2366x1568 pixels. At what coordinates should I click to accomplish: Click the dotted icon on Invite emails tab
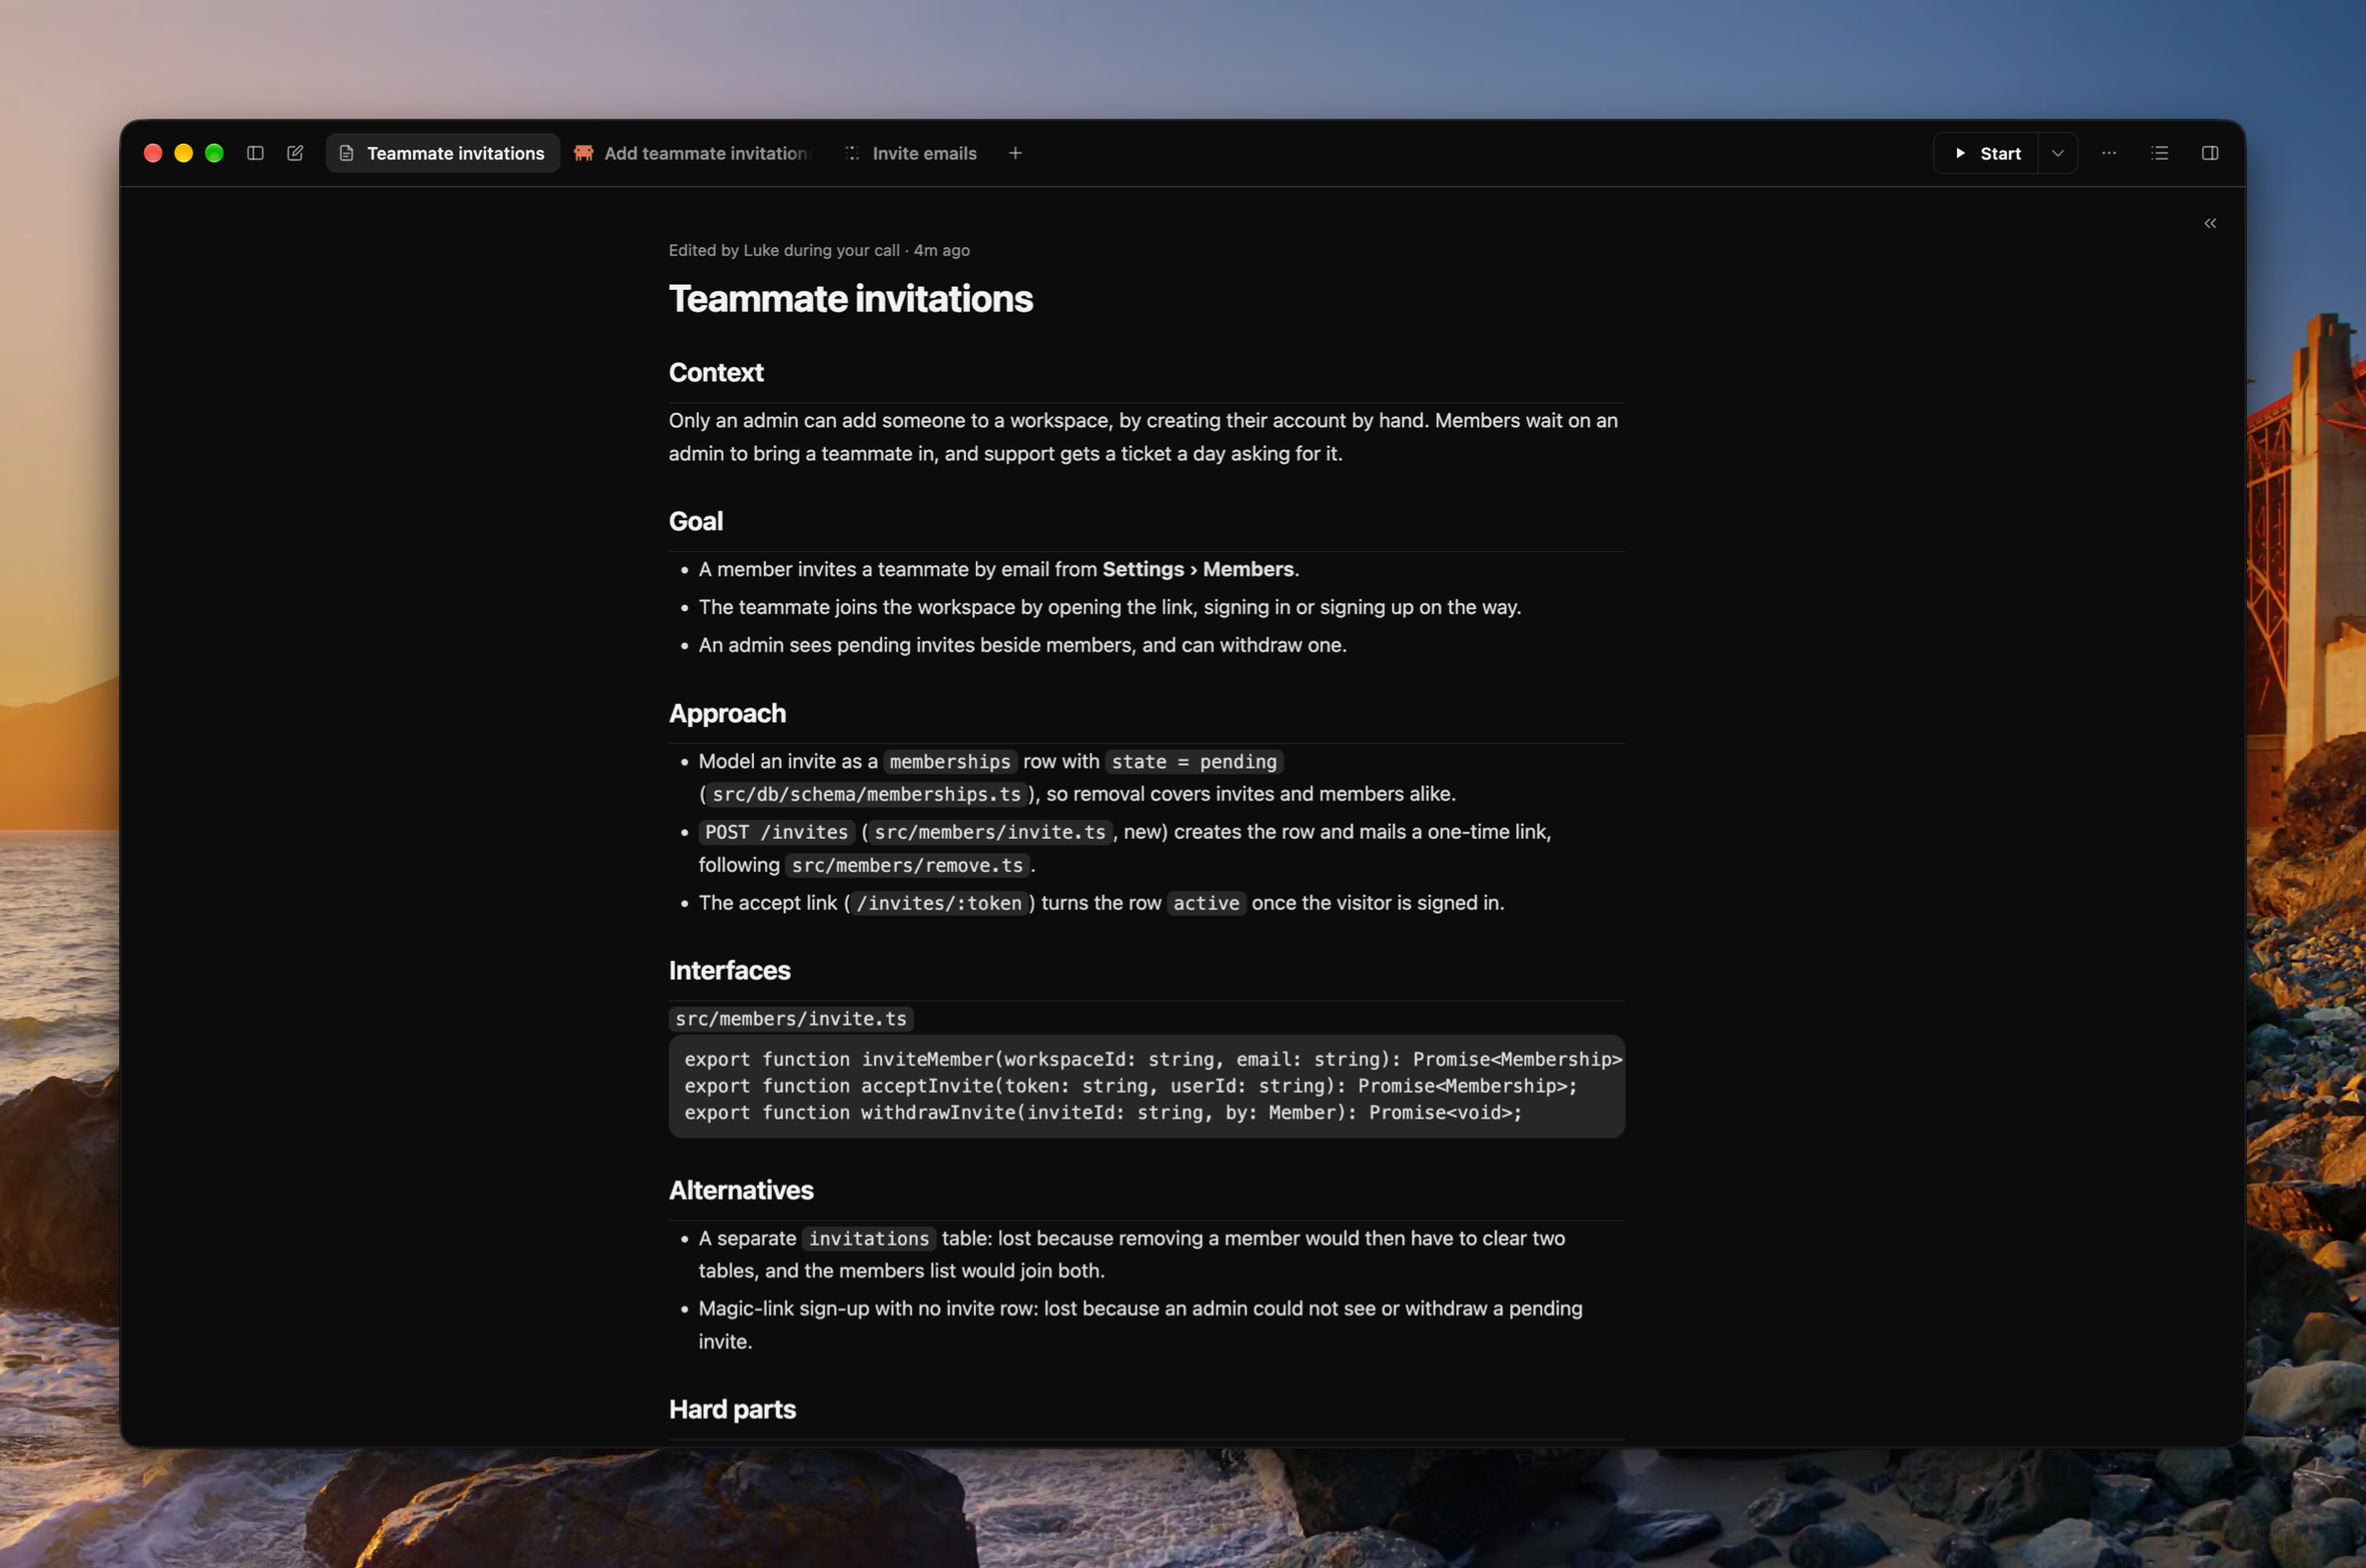click(852, 153)
